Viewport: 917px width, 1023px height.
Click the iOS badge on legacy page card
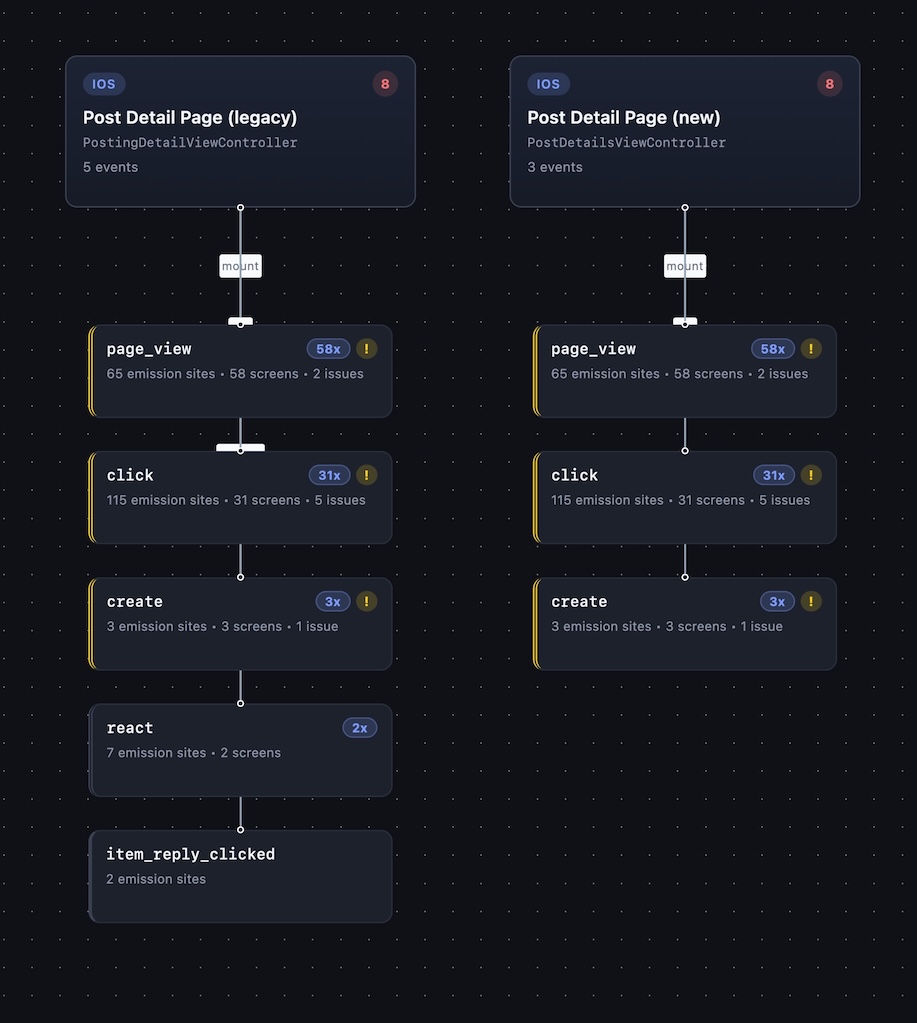click(104, 84)
